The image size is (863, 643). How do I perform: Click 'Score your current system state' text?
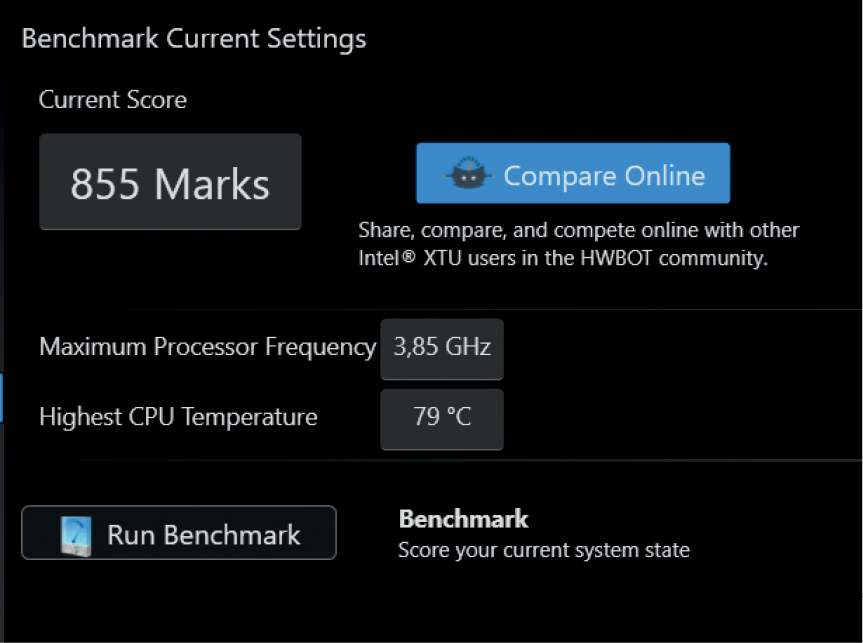[543, 550]
